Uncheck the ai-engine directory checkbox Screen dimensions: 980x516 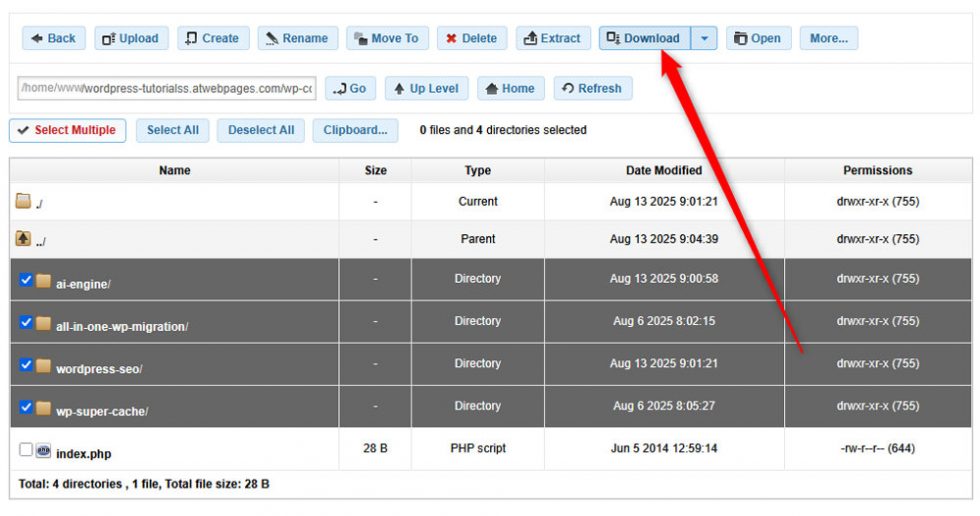26,280
